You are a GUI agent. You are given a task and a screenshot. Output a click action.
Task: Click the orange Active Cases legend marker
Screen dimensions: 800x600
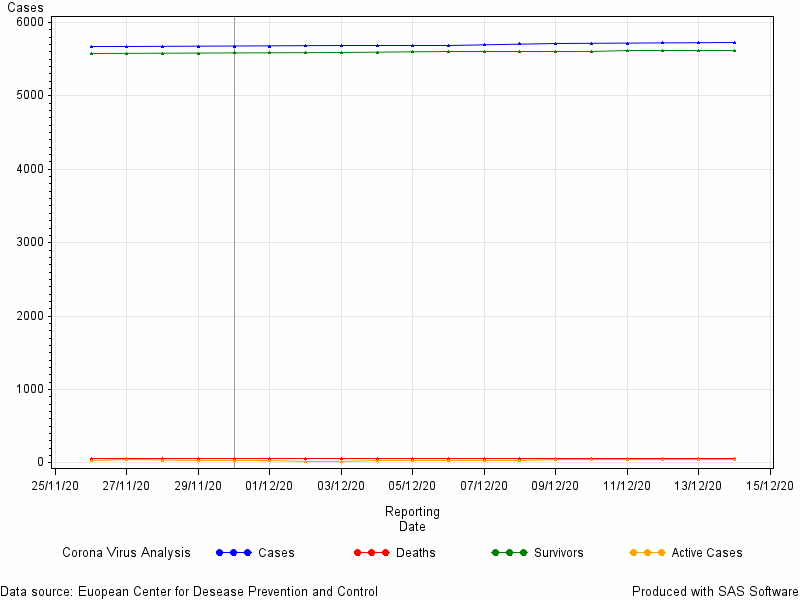[x=647, y=553]
